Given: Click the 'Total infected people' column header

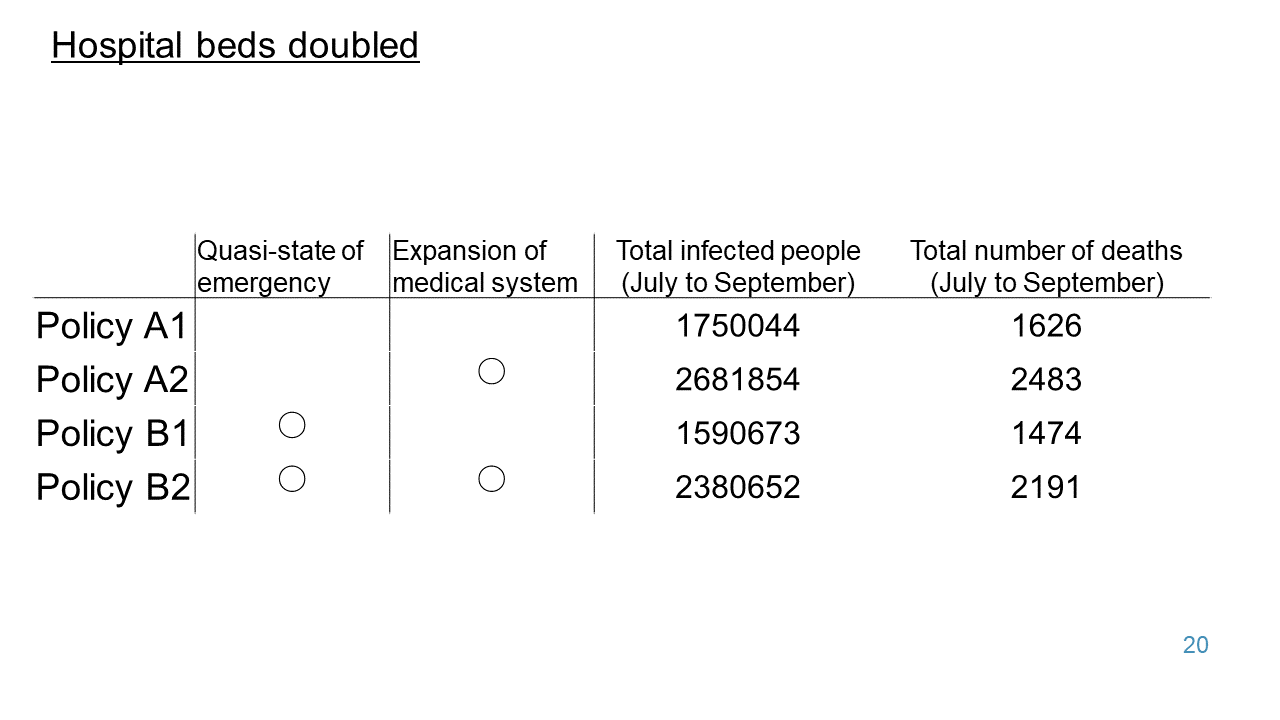Looking at the screenshot, I should tap(738, 266).
